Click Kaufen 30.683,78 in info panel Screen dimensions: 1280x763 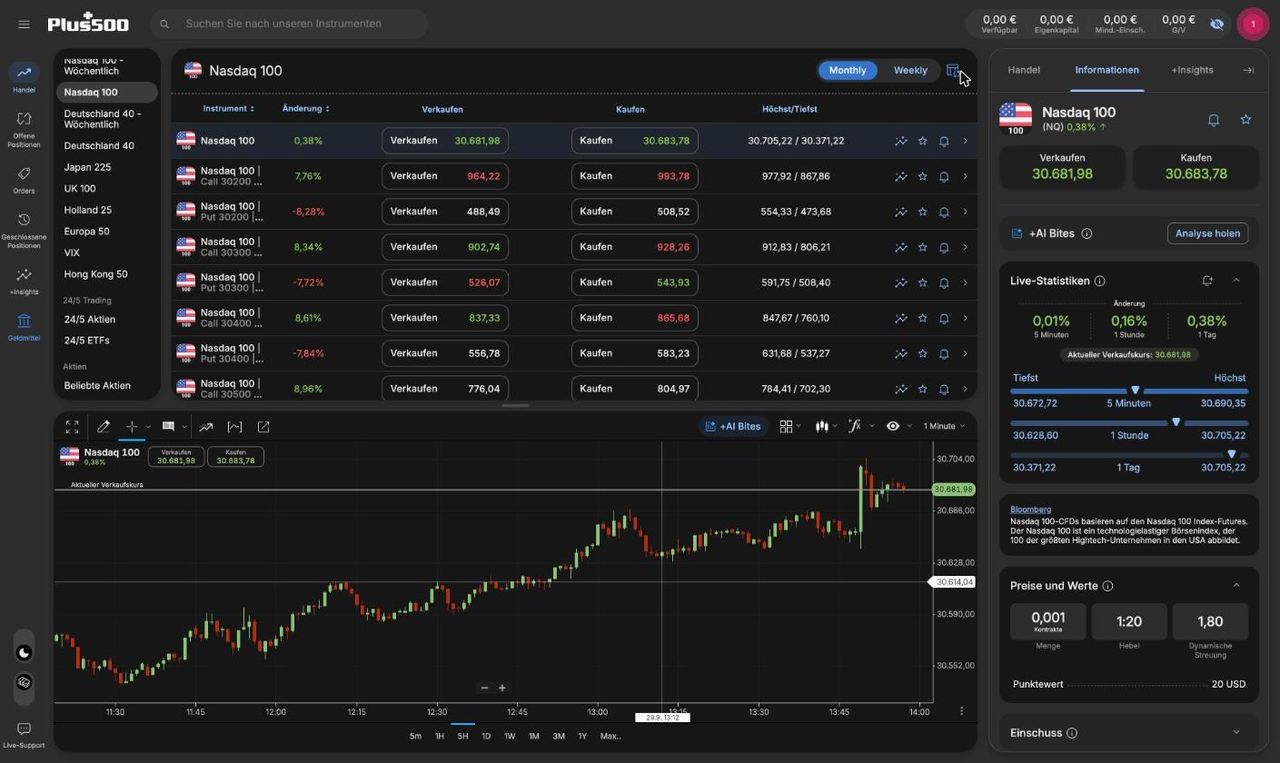pos(1195,167)
